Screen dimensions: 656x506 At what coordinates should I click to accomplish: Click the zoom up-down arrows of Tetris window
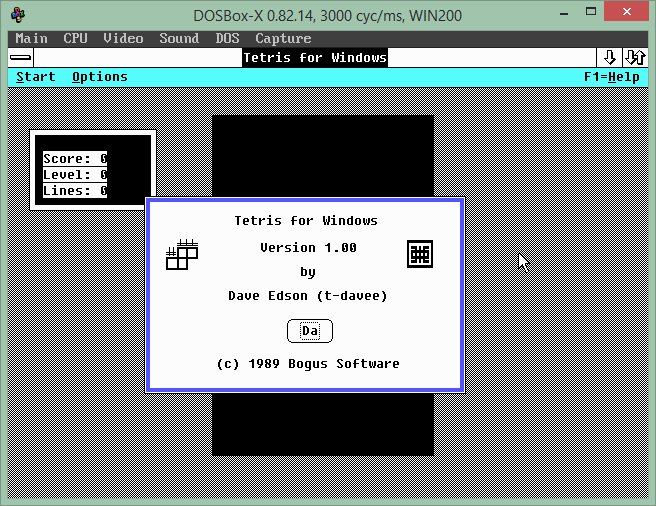coord(635,57)
